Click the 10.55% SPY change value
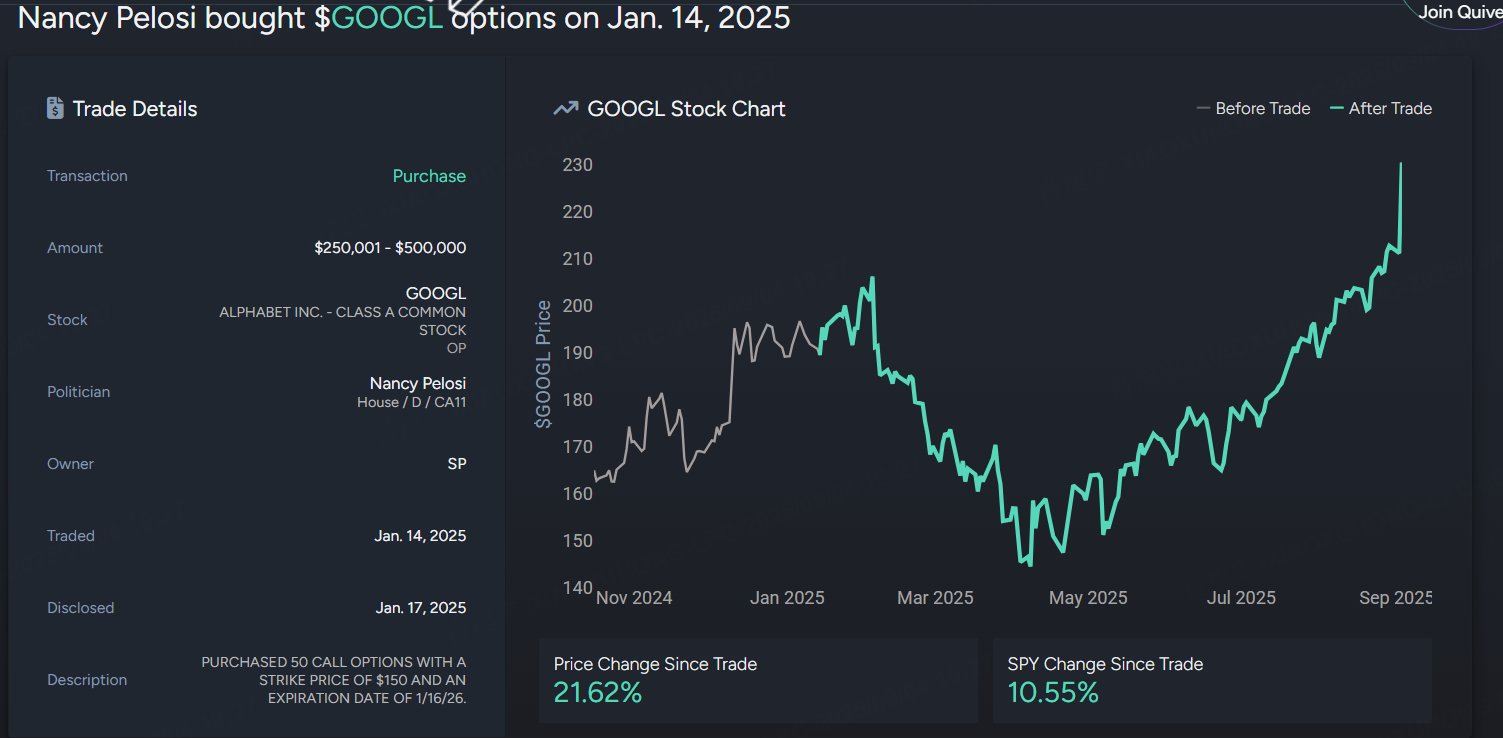Screen dimensions: 1503x738 [x=1053, y=692]
